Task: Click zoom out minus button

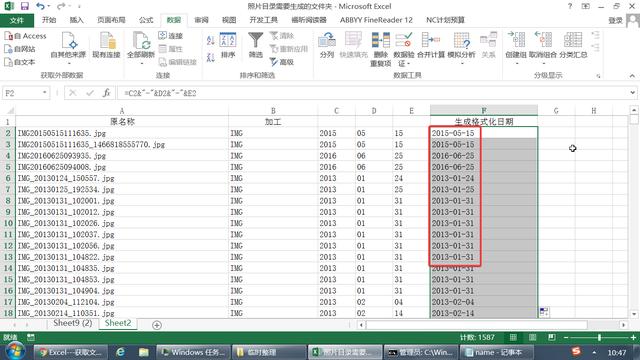Action: coord(566,338)
